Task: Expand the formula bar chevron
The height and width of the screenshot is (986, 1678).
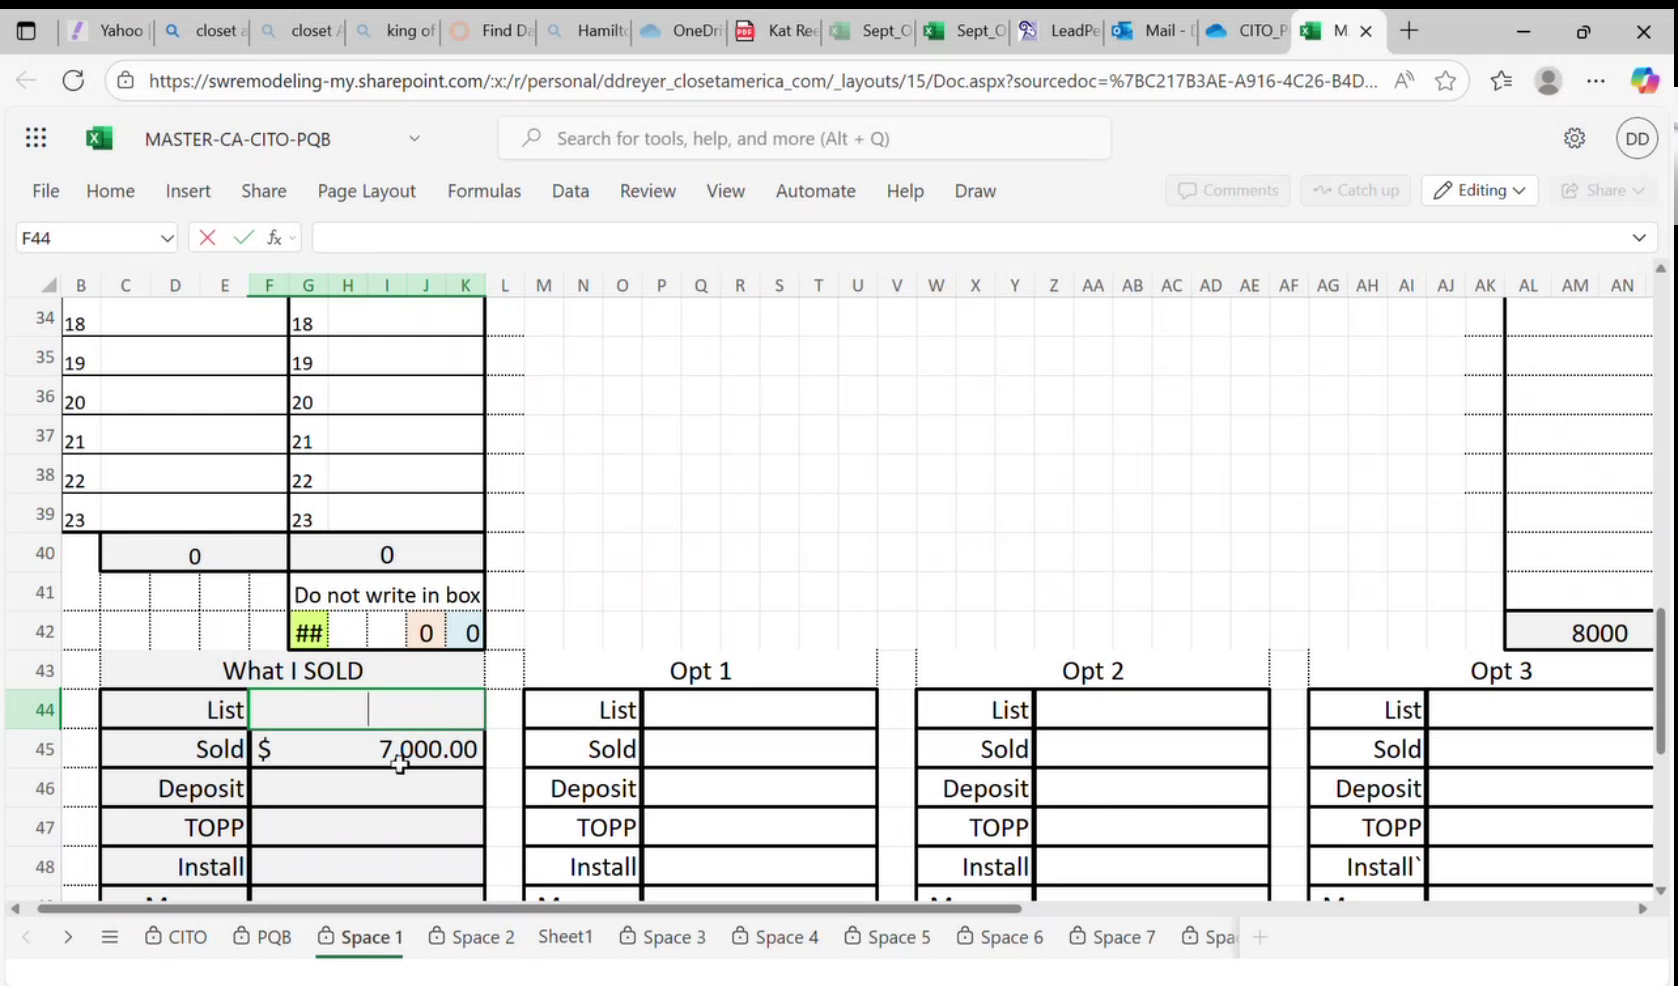Action: point(1638,237)
